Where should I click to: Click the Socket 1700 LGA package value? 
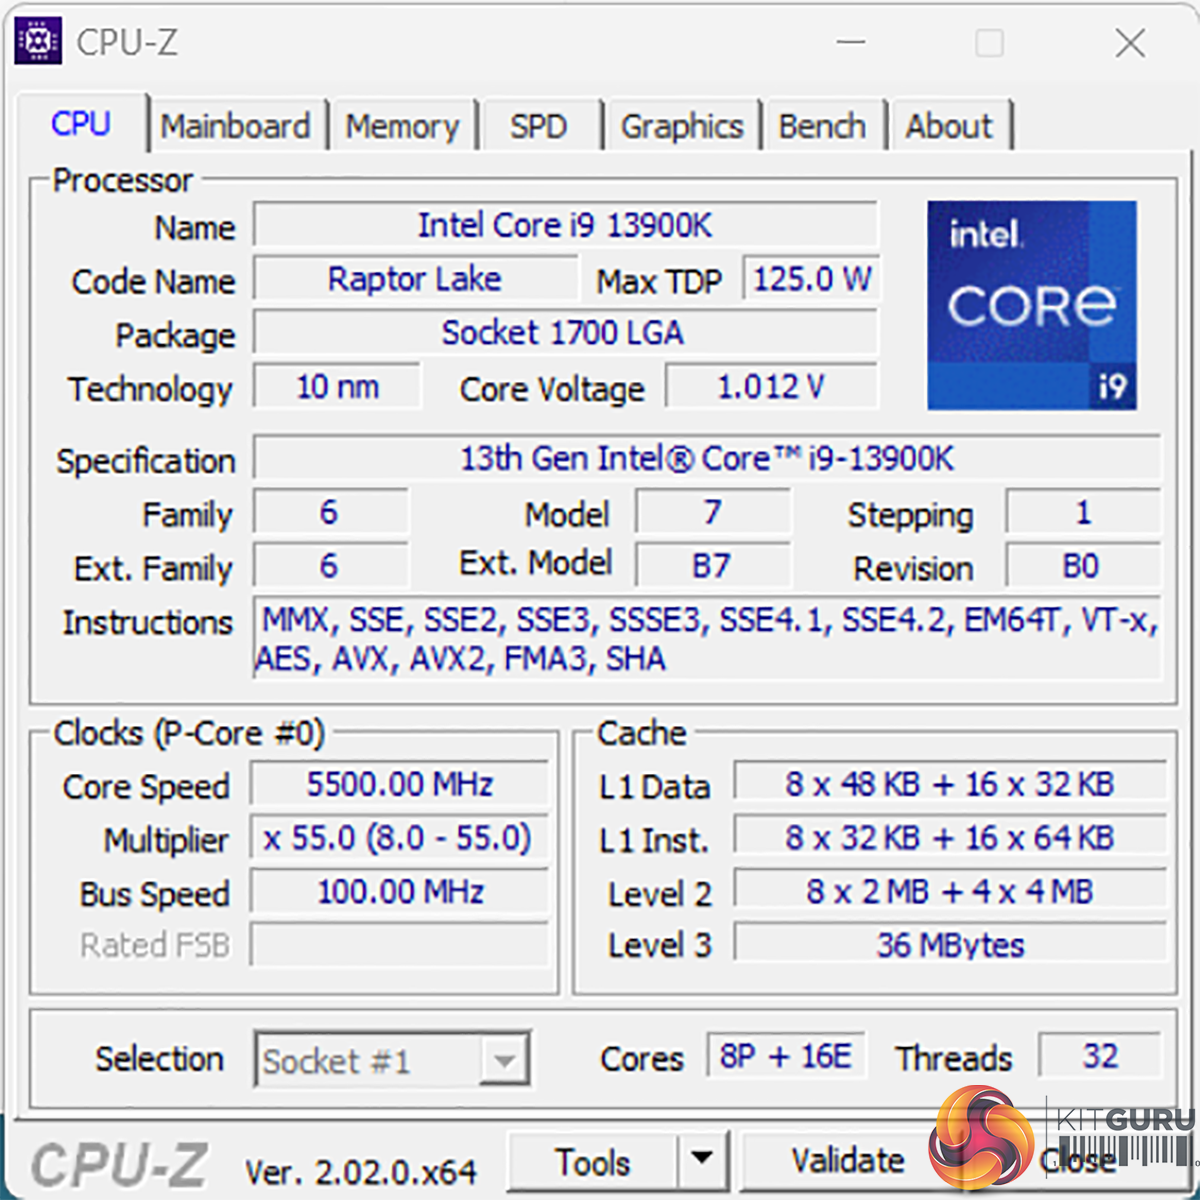pos(565,333)
